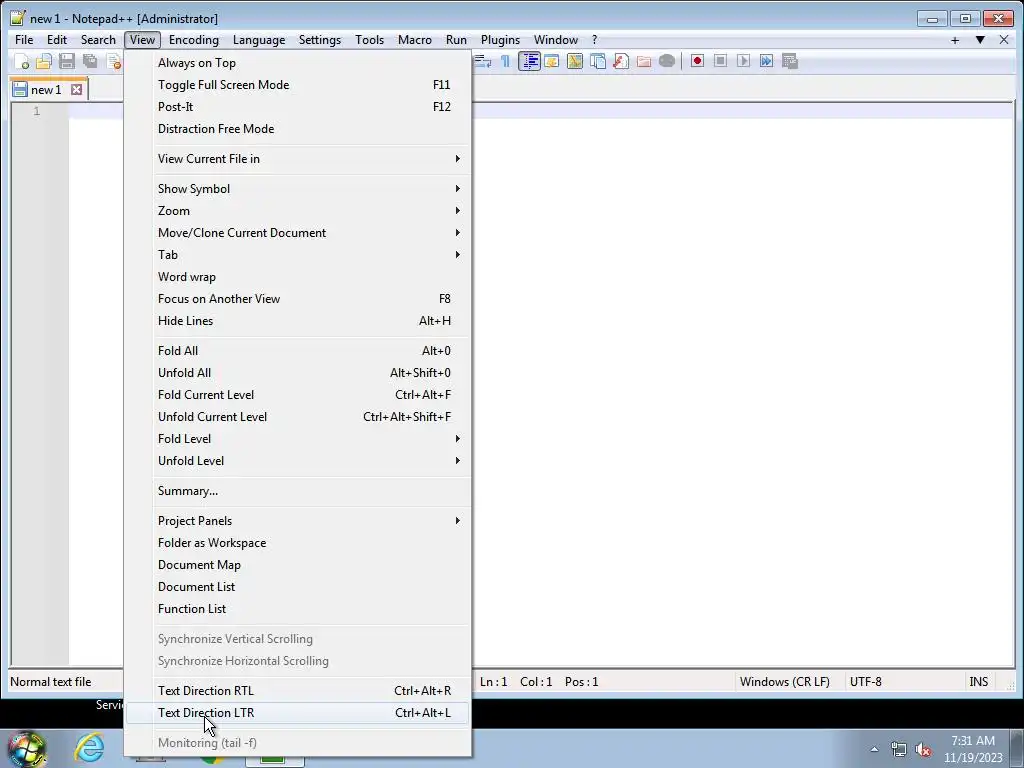The height and width of the screenshot is (768, 1024).
Task: Open tab list with black triangle icon
Action: pyautogui.click(x=980, y=40)
